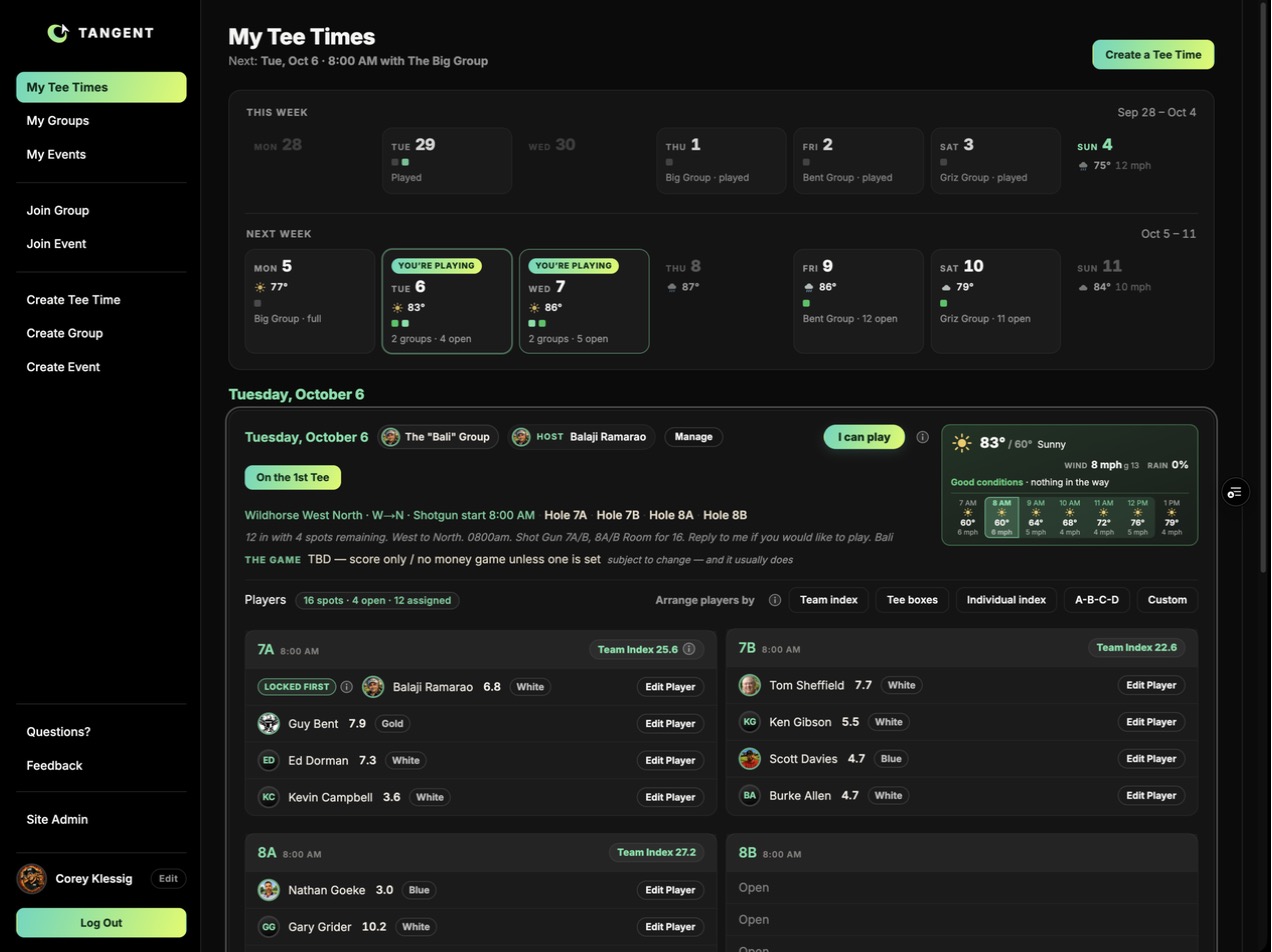This screenshot has height=952, width=1272.
Task: Click the Tangent logo icon
Action: coord(58,33)
